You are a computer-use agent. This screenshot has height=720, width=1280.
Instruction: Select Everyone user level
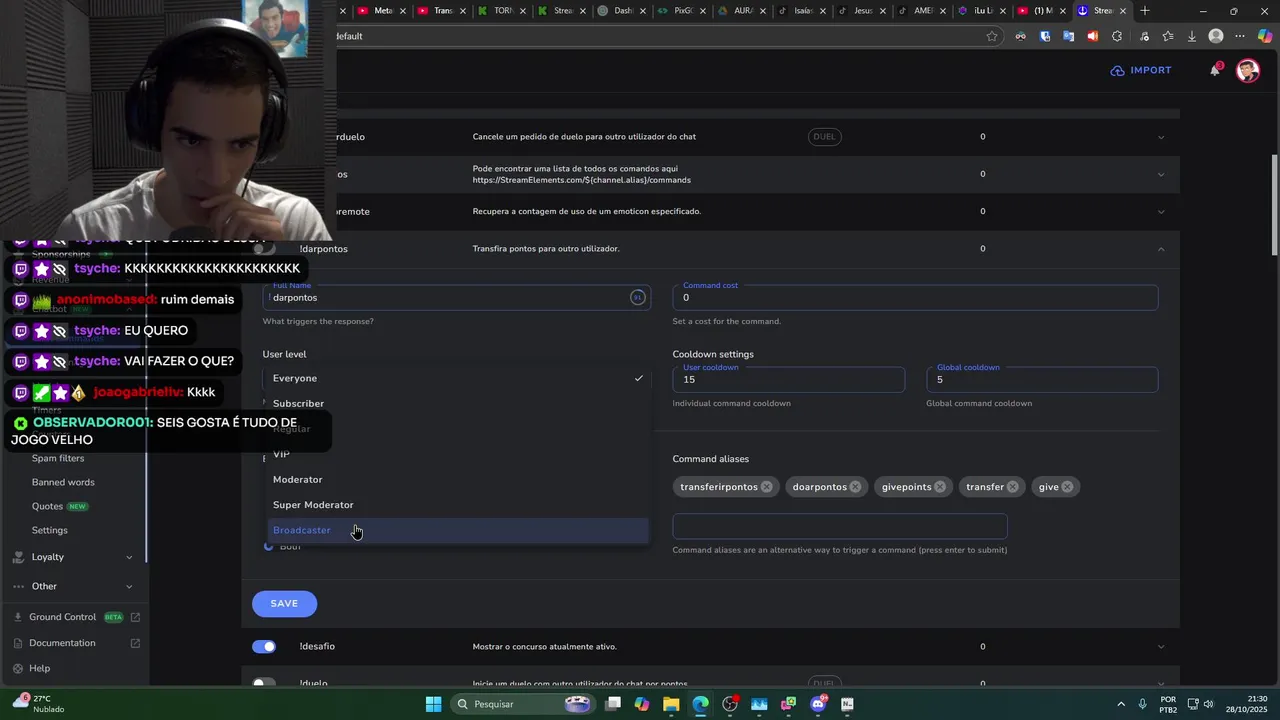point(458,378)
